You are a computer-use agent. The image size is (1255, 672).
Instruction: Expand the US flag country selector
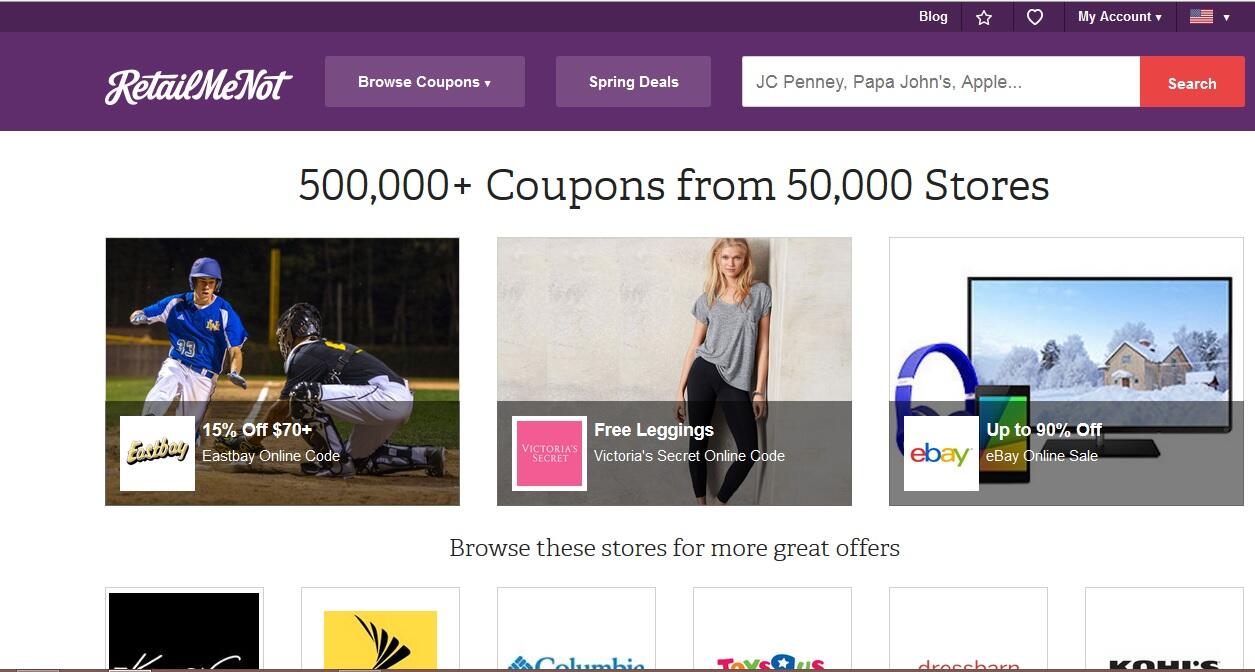point(1209,17)
